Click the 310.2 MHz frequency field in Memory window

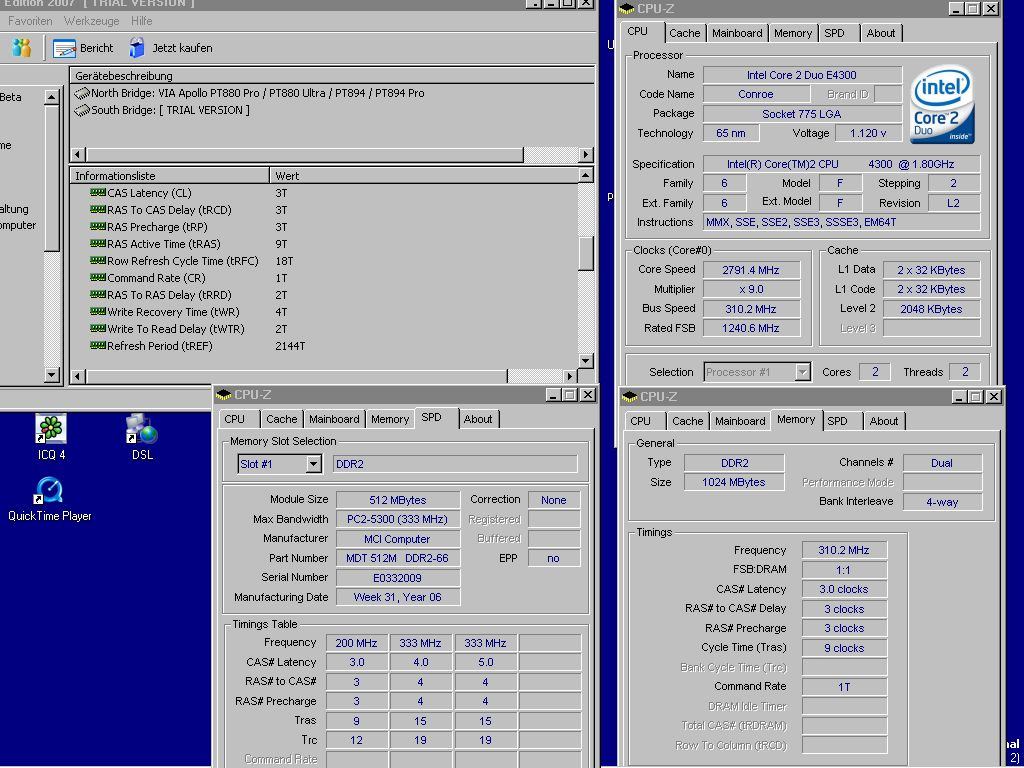tap(844, 551)
